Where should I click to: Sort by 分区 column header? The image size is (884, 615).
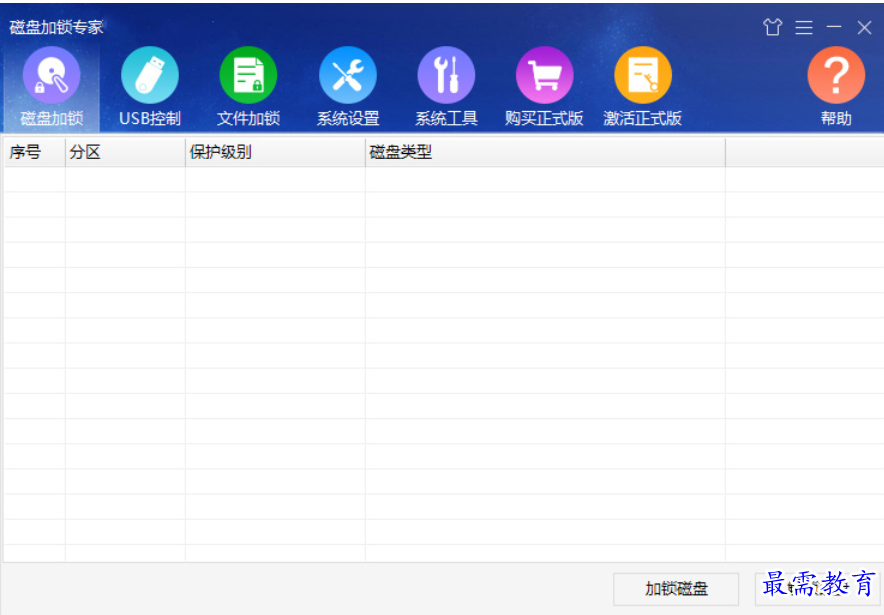[125, 152]
